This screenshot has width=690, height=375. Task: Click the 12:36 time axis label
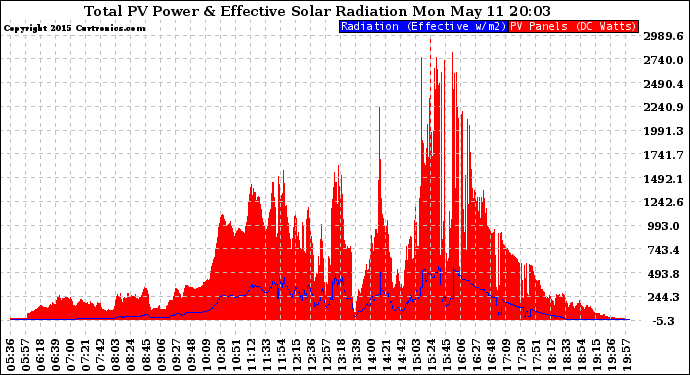coord(311,354)
